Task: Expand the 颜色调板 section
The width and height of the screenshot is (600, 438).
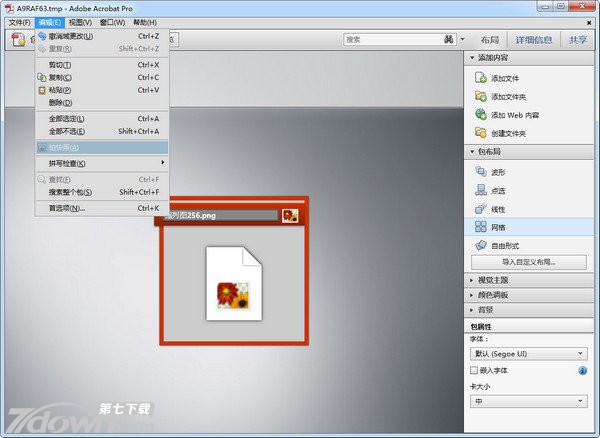Action: [529, 295]
